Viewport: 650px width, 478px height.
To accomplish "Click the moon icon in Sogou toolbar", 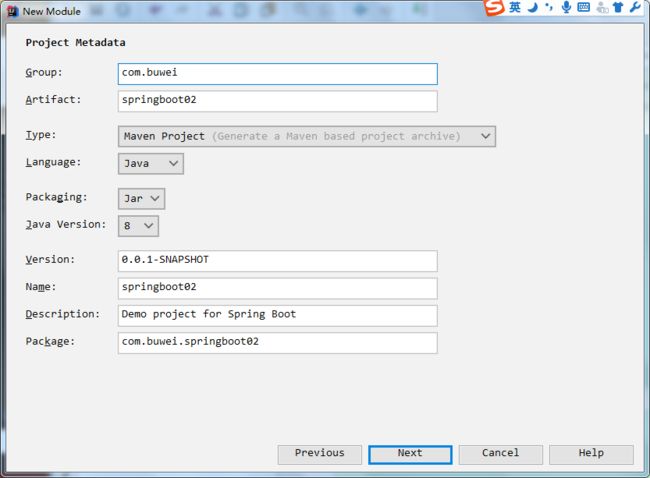I will (533, 7).
